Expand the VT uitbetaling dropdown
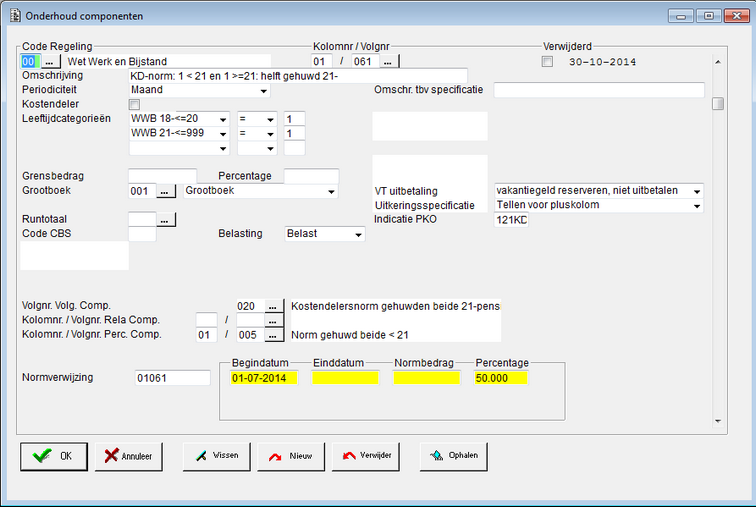The height and width of the screenshot is (507, 756). (697, 191)
